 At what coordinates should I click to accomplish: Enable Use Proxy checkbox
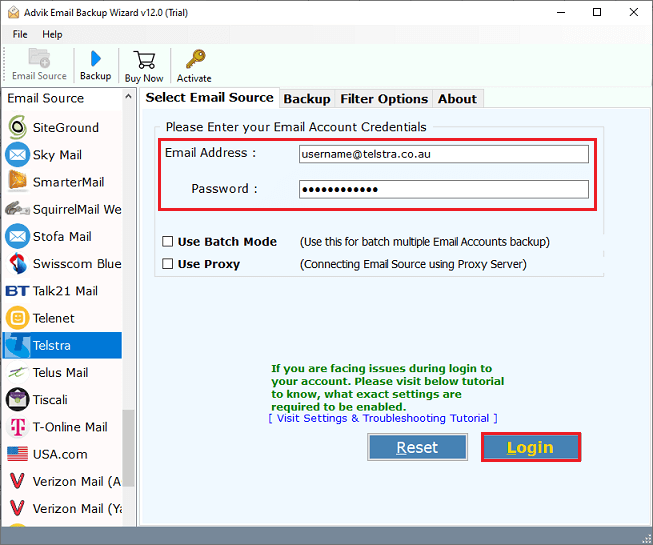click(x=167, y=264)
